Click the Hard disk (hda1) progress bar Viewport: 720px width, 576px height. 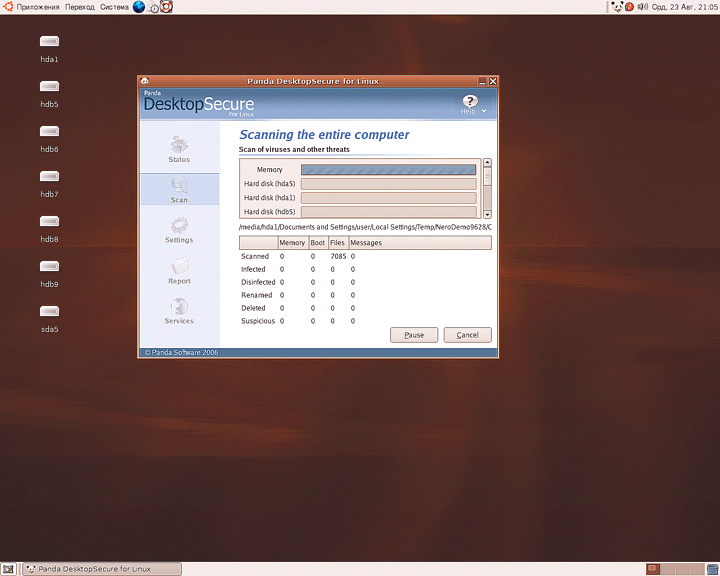[x=388, y=198]
